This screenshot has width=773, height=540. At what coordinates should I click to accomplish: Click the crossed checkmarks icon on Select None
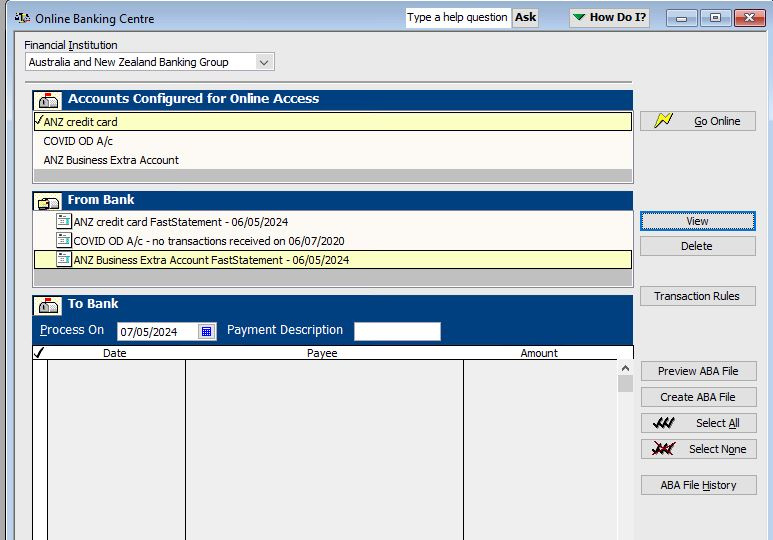[x=663, y=449]
